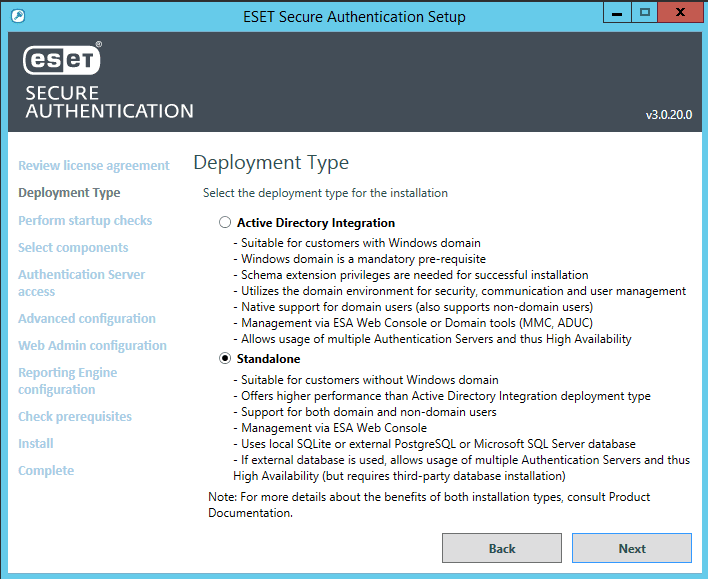This screenshot has height=579, width=708.
Task: Click the Authentication Server access step
Action: [x=81, y=283]
